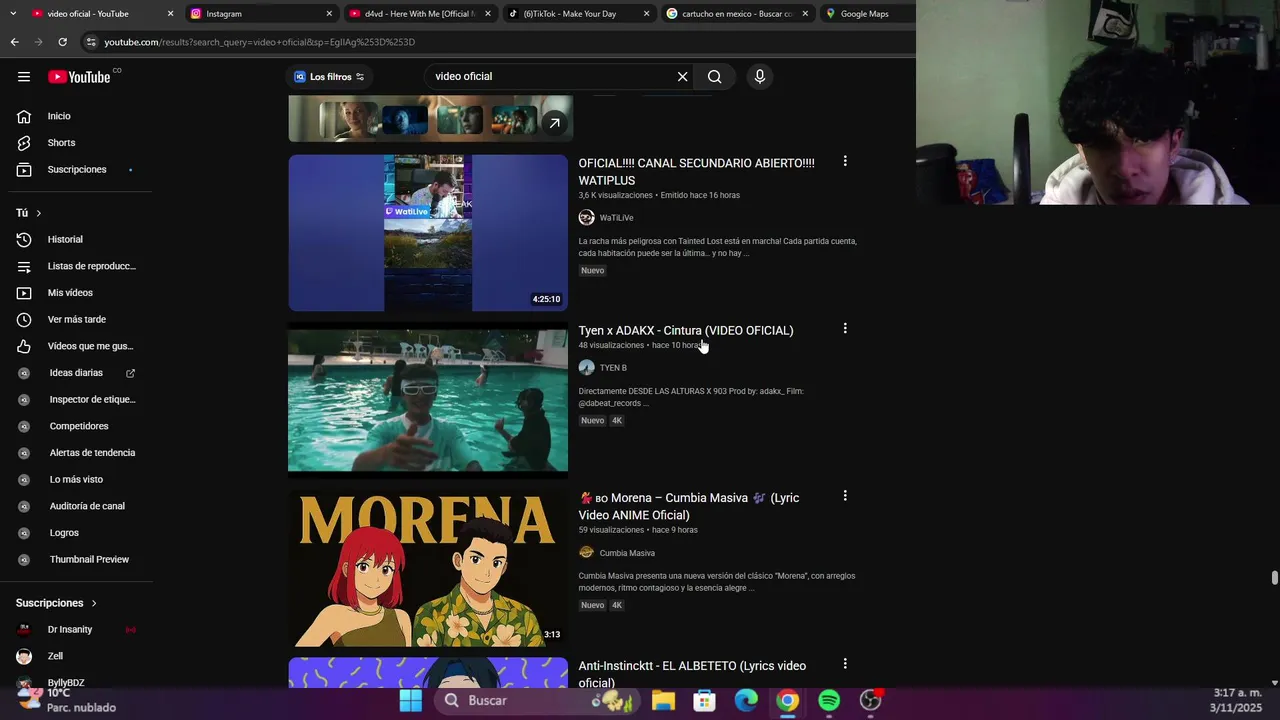Open Microsoft Edge from taskbar
The width and height of the screenshot is (1280, 720).
[x=746, y=701]
